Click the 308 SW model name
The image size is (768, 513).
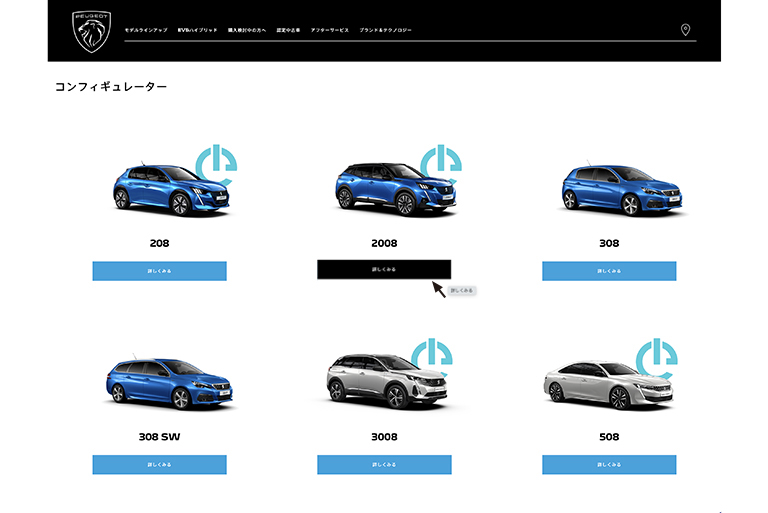pyautogui.click(x=159, y=437)
